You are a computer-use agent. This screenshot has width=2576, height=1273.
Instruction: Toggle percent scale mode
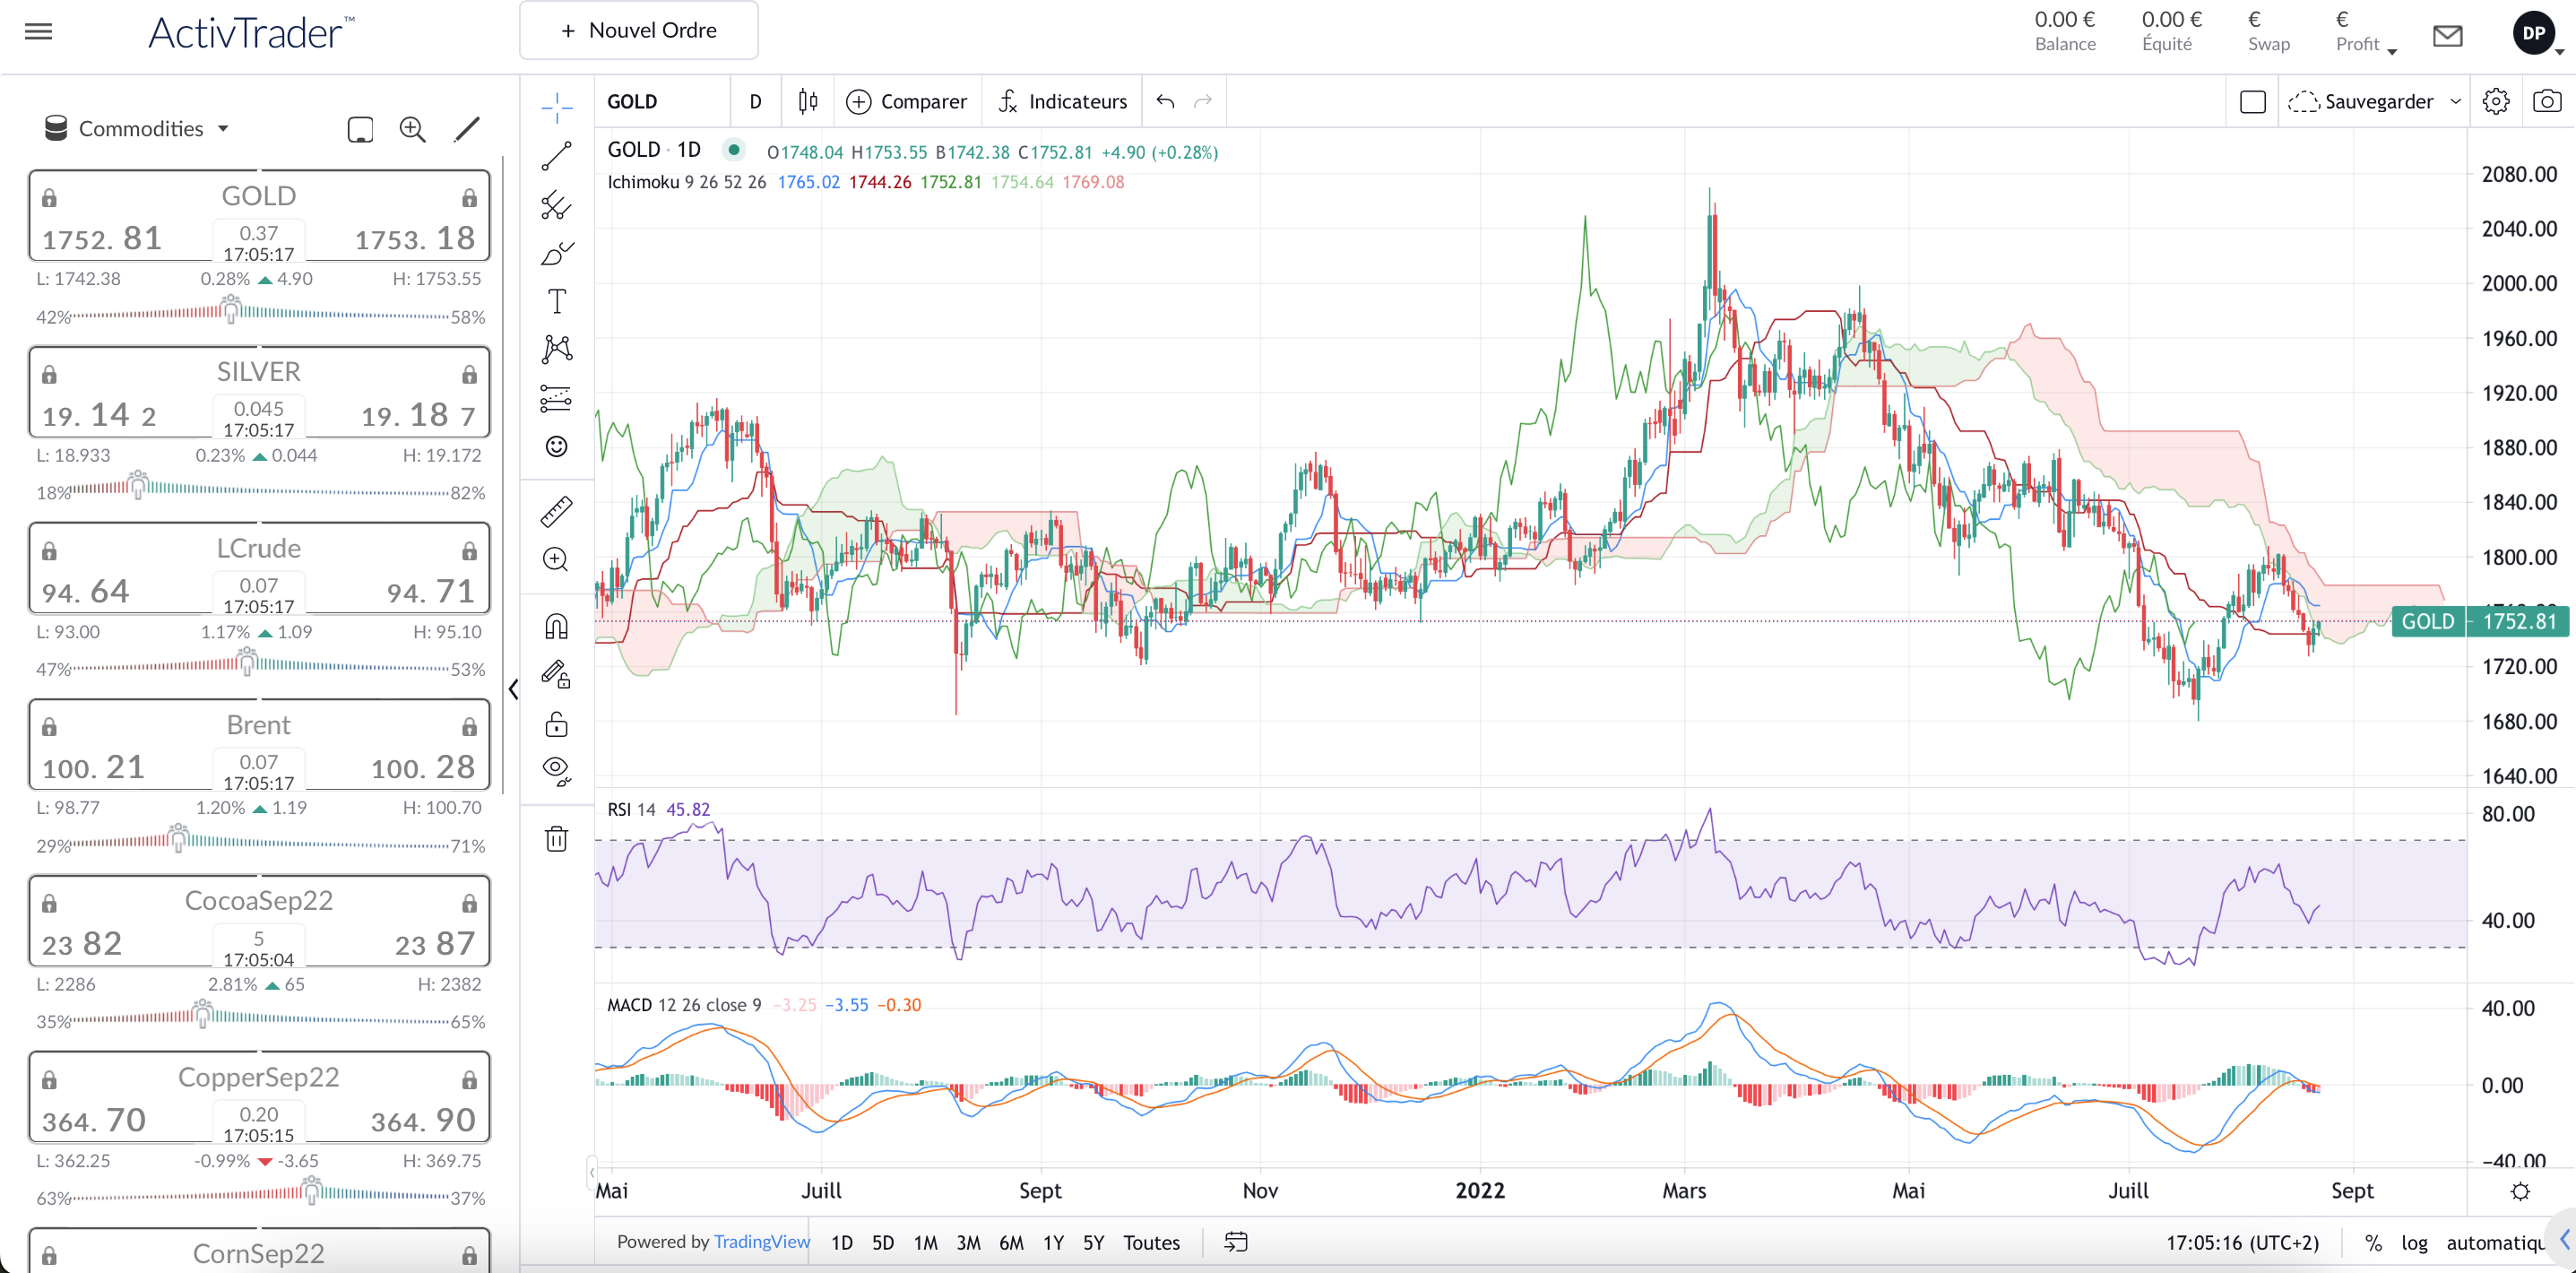coord(2373,1243)
